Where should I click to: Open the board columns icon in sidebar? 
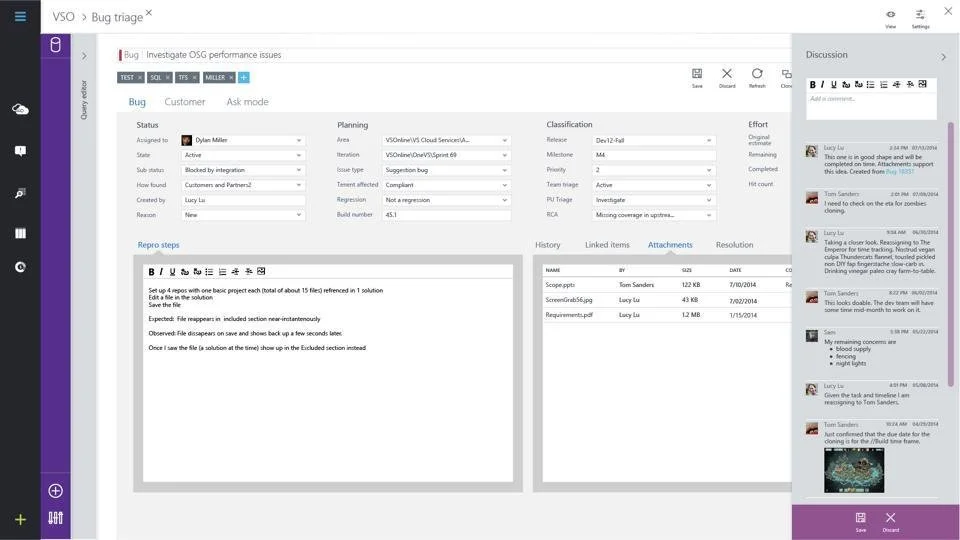[20, 233]
